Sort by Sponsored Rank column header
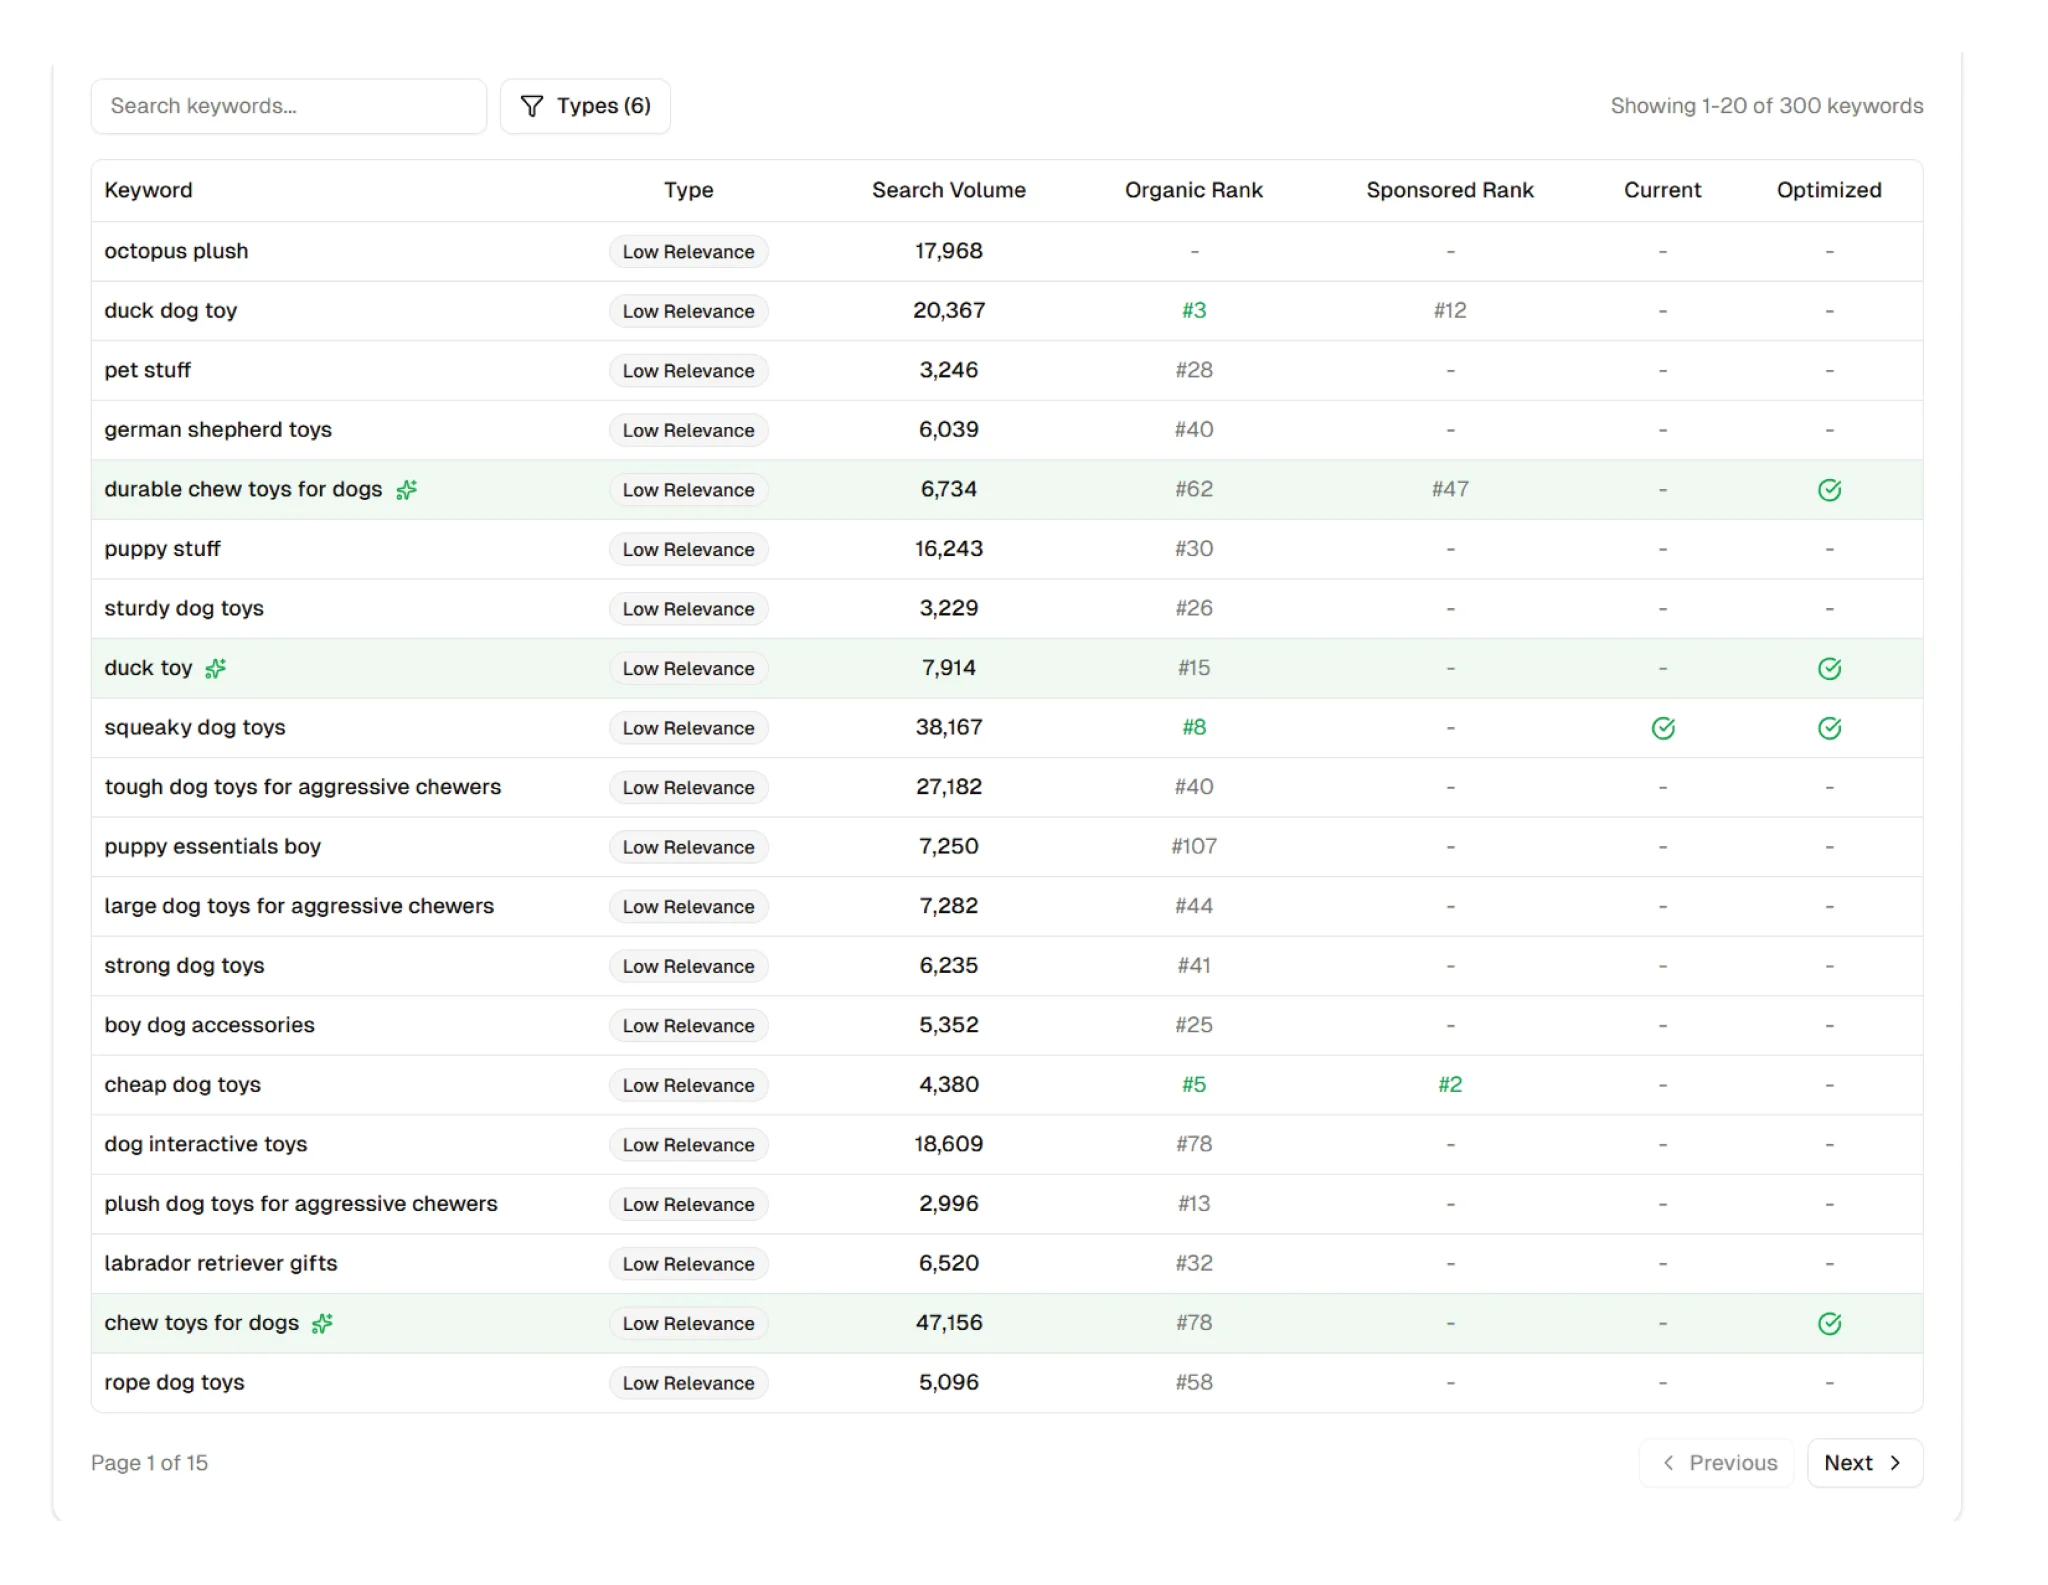2048x1585 pixels. (1449, 190)
